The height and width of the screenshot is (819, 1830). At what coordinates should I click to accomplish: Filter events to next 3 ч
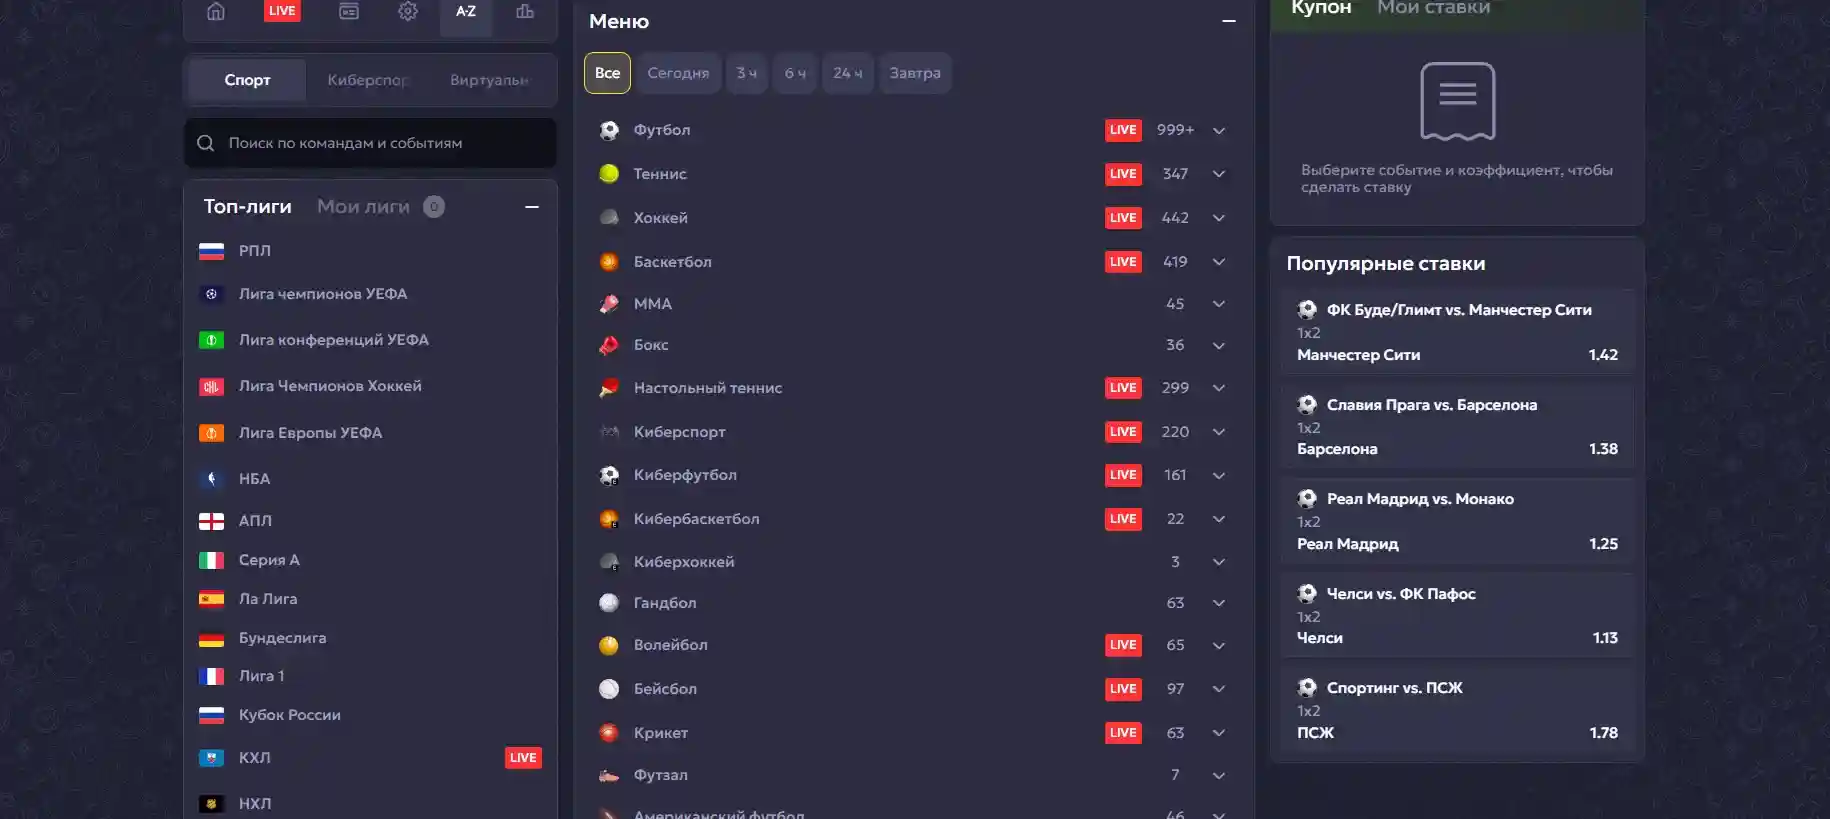tap(747, 73)
